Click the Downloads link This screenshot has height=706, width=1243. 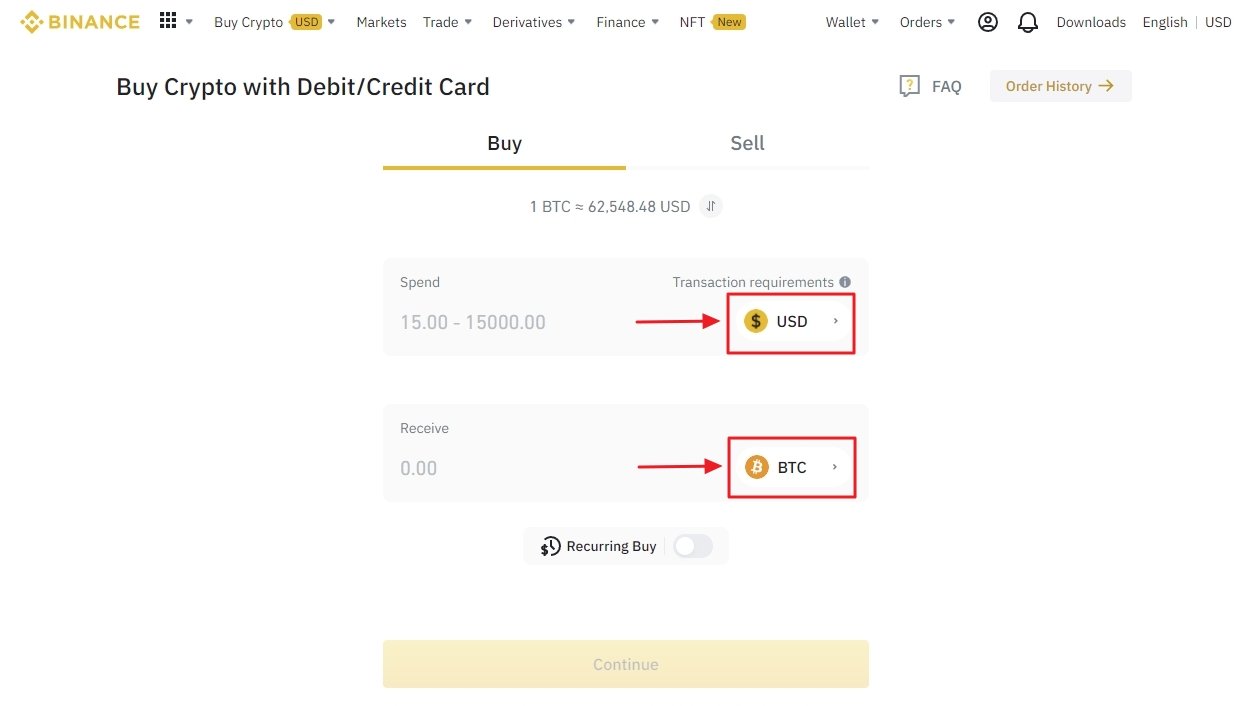[1090, 21]
